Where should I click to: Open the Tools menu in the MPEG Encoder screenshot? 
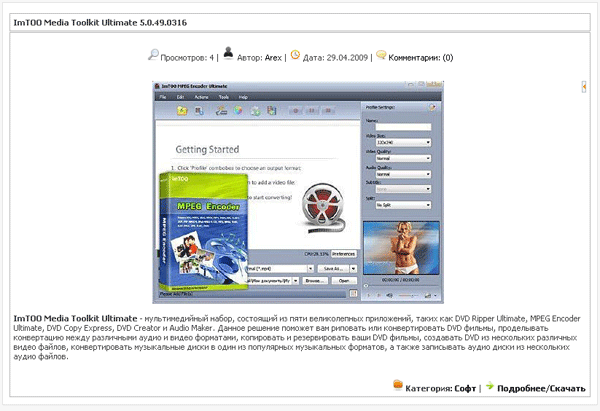[223, 97]
